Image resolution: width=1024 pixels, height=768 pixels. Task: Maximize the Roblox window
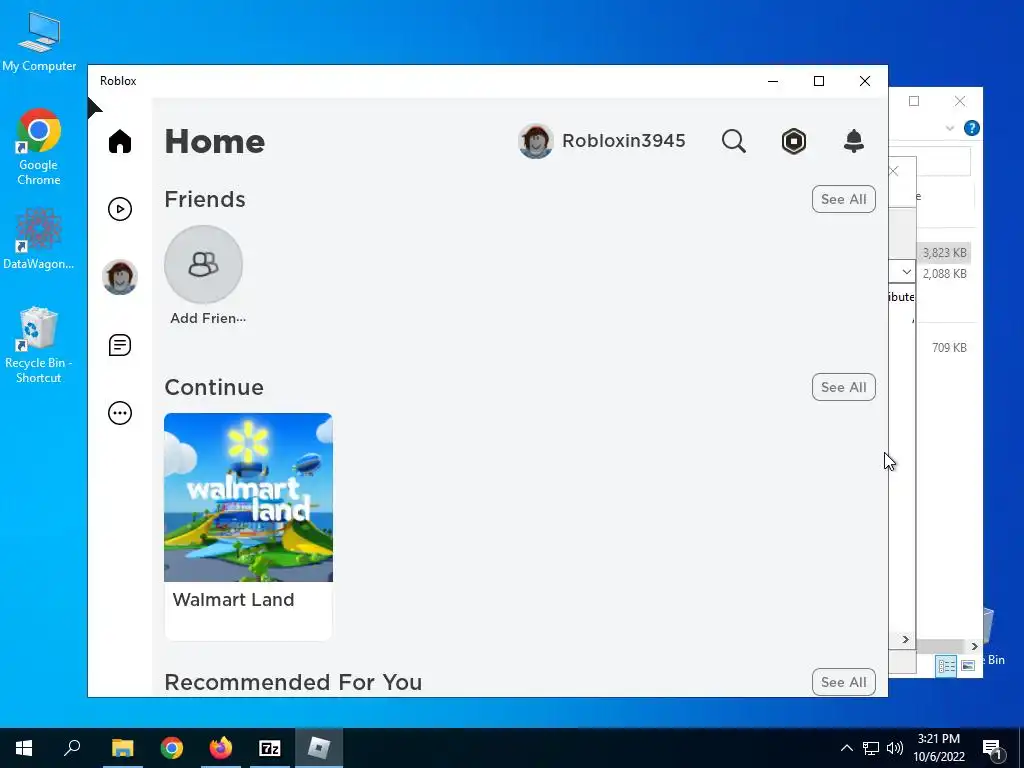point(819,81)
